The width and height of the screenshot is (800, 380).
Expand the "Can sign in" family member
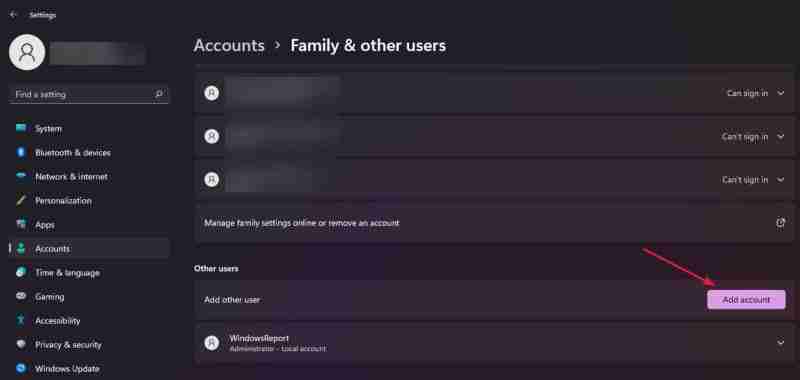pyautogui.click(x=781, y=93)
